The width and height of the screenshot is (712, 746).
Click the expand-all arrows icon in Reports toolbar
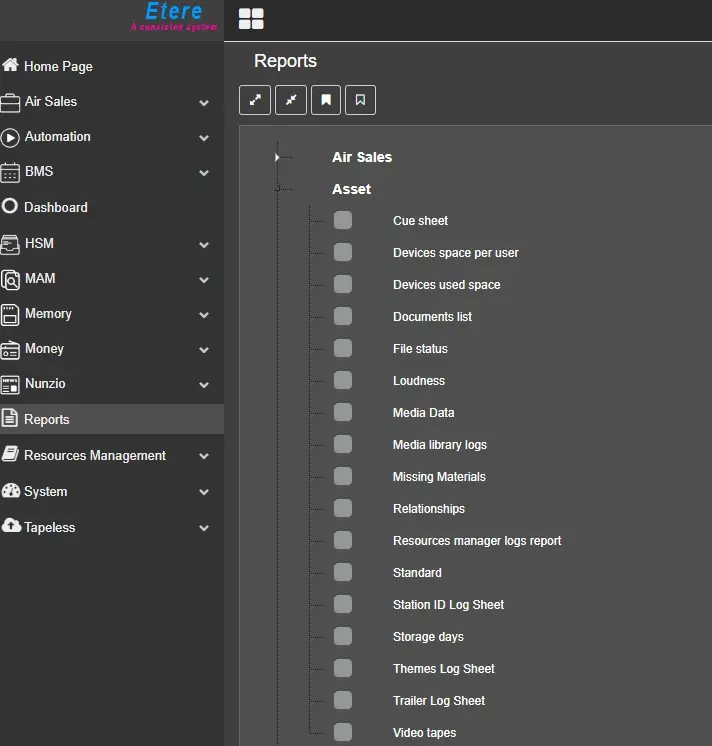[x=255, y=100]
